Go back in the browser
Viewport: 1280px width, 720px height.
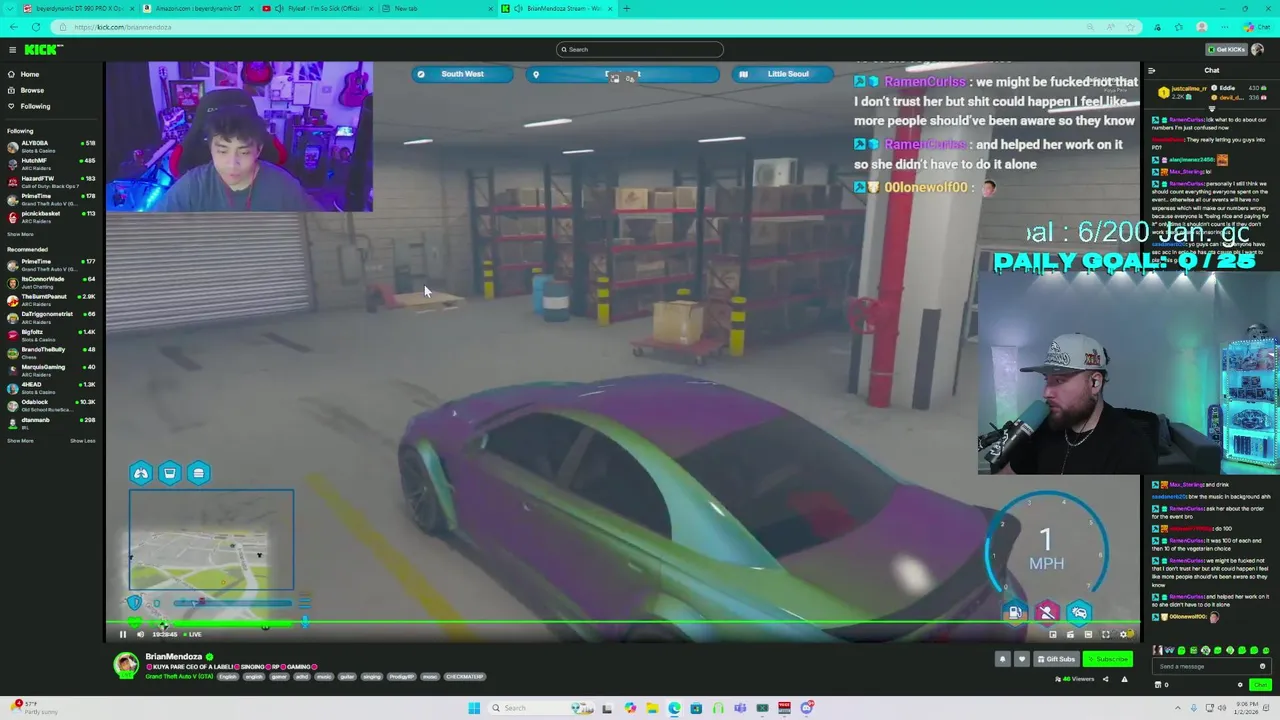point(12,27)
